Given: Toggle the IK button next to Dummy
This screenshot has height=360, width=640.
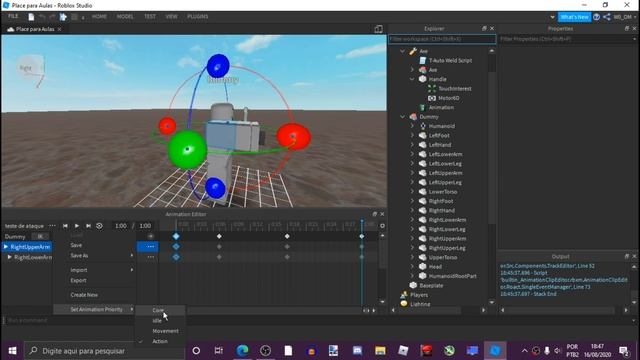Looking at the screenshot, I should tap(40, 237).
